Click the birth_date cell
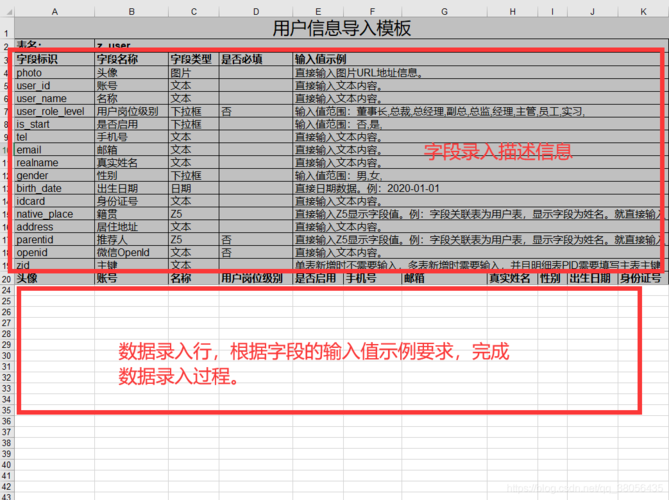Viewport: 669px width, 500px height. (x=55, y=188)
